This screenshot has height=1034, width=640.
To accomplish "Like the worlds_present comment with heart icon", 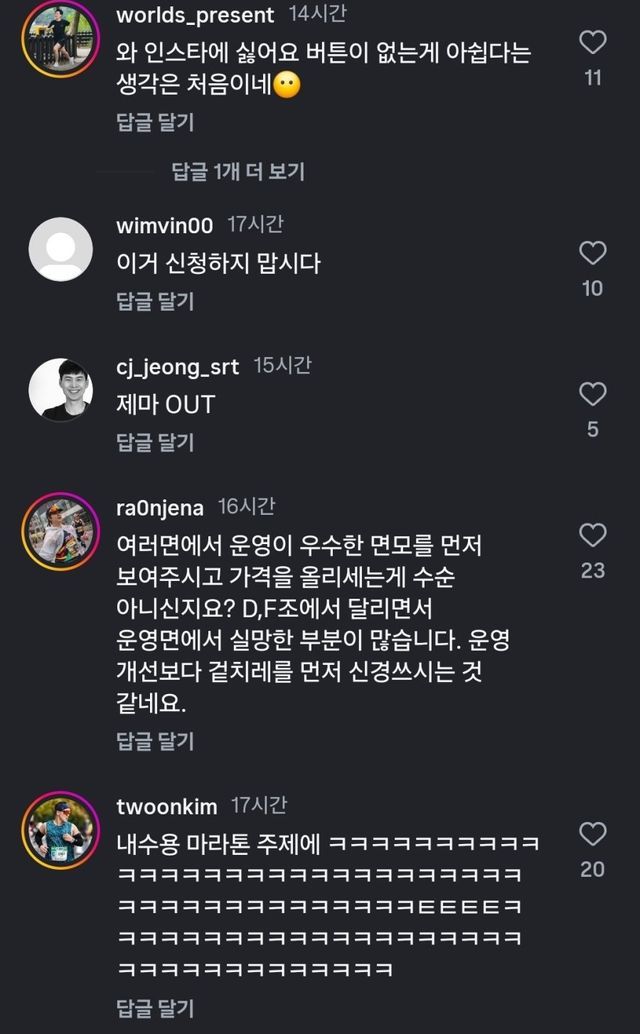I will pos(593,42).
